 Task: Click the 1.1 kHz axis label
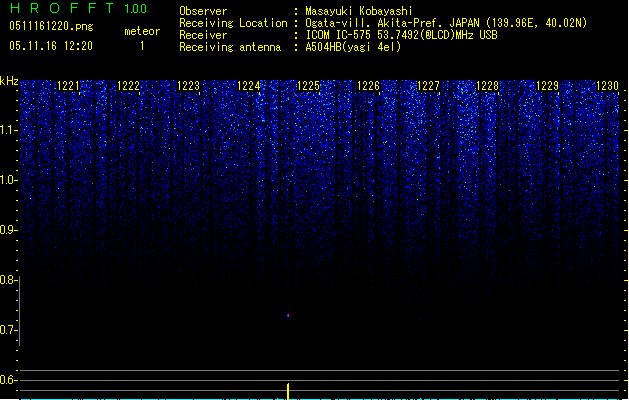tap(8, 130)
